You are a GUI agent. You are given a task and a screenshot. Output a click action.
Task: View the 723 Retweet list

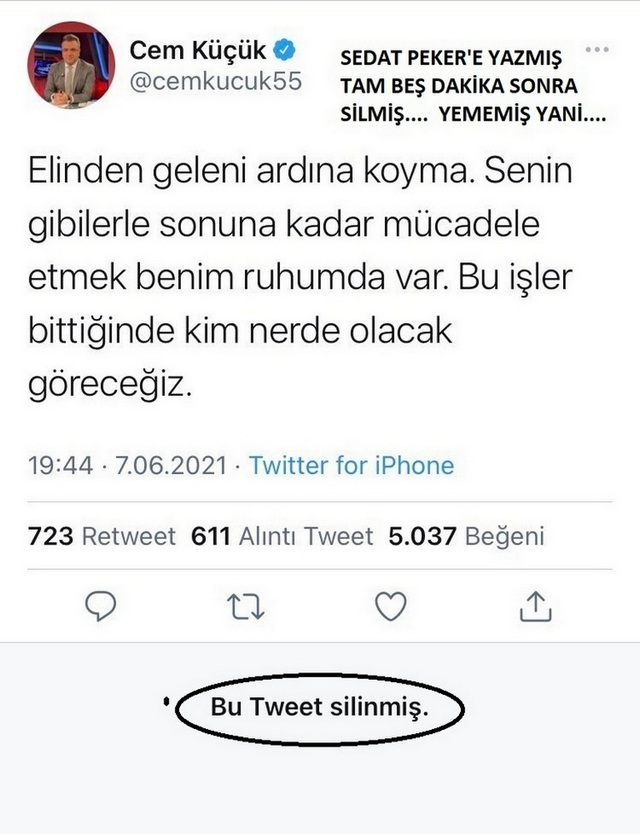point(102,536)
